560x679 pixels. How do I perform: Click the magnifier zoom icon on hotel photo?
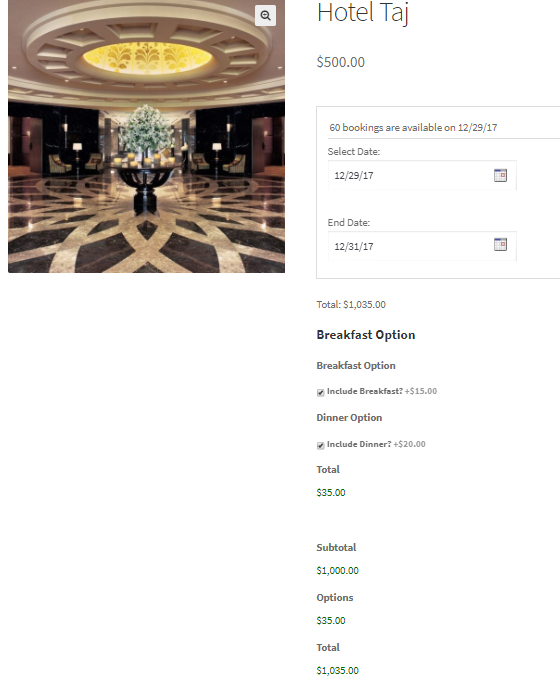point(265,16)
